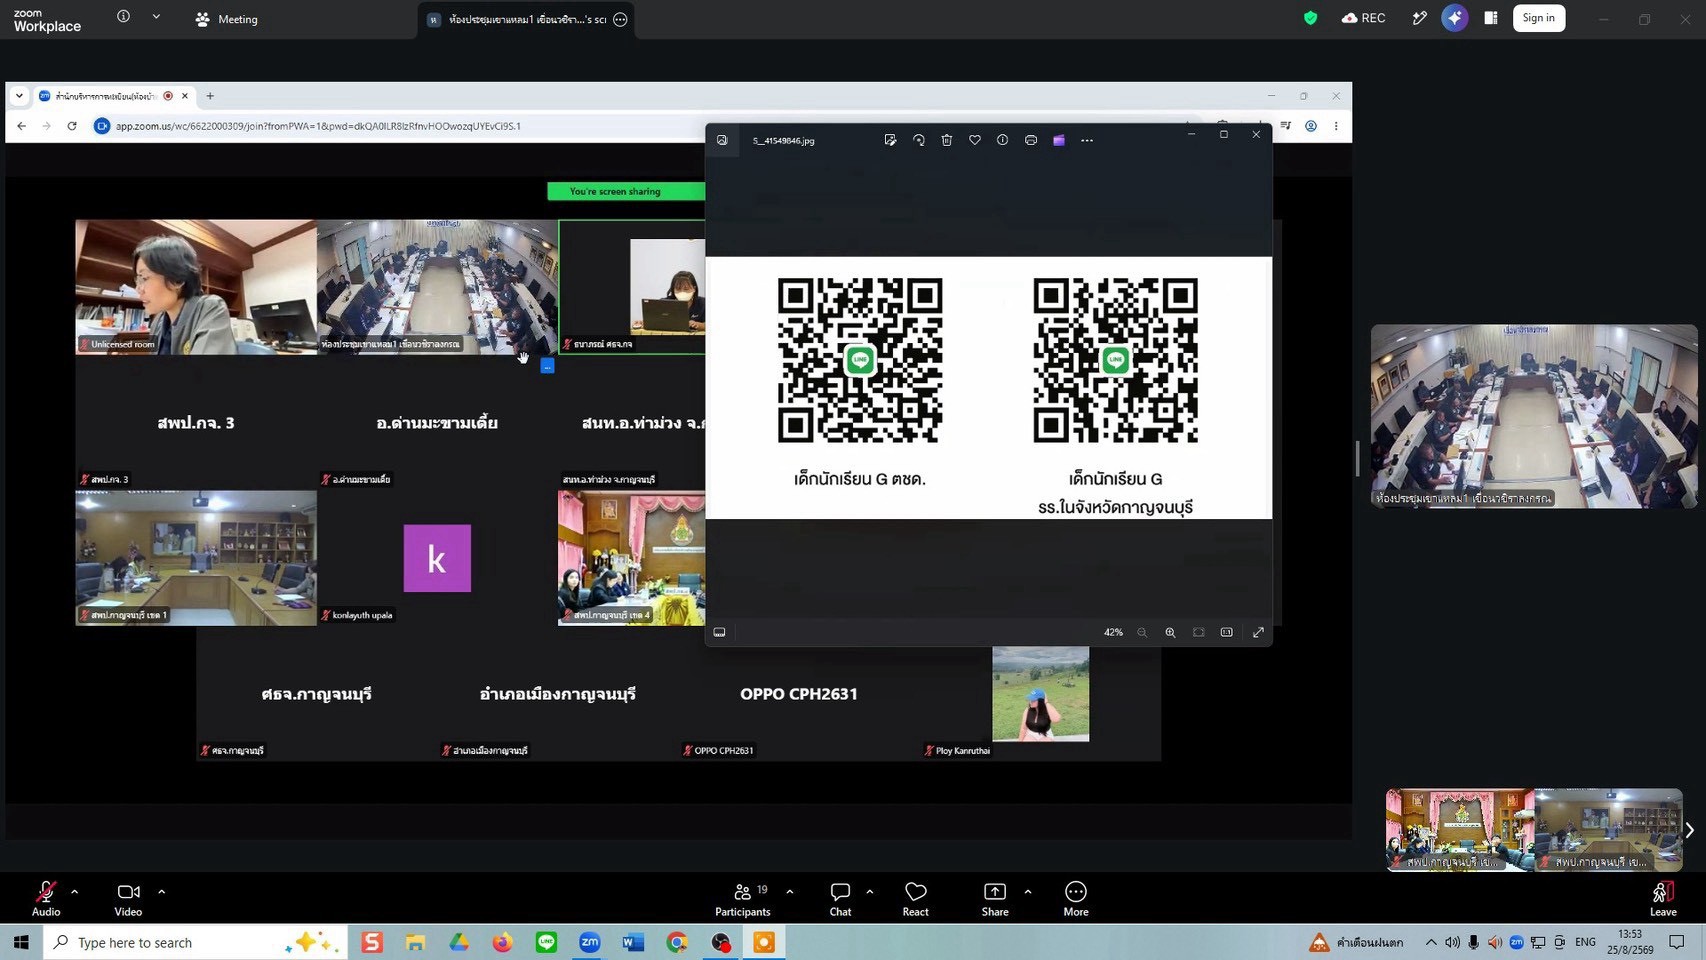The height and width of the screenshot is (960, 1706).
Task: Expand the share options arrow
Action: tap(1027, 891)
